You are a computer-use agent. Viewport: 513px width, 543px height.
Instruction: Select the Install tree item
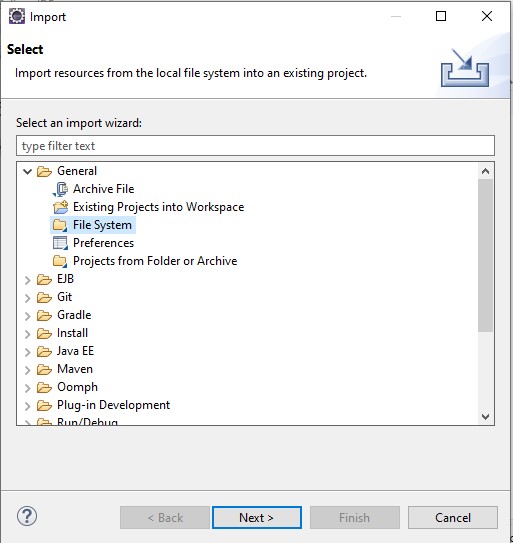pyautogui.click(x=72, y=333)
